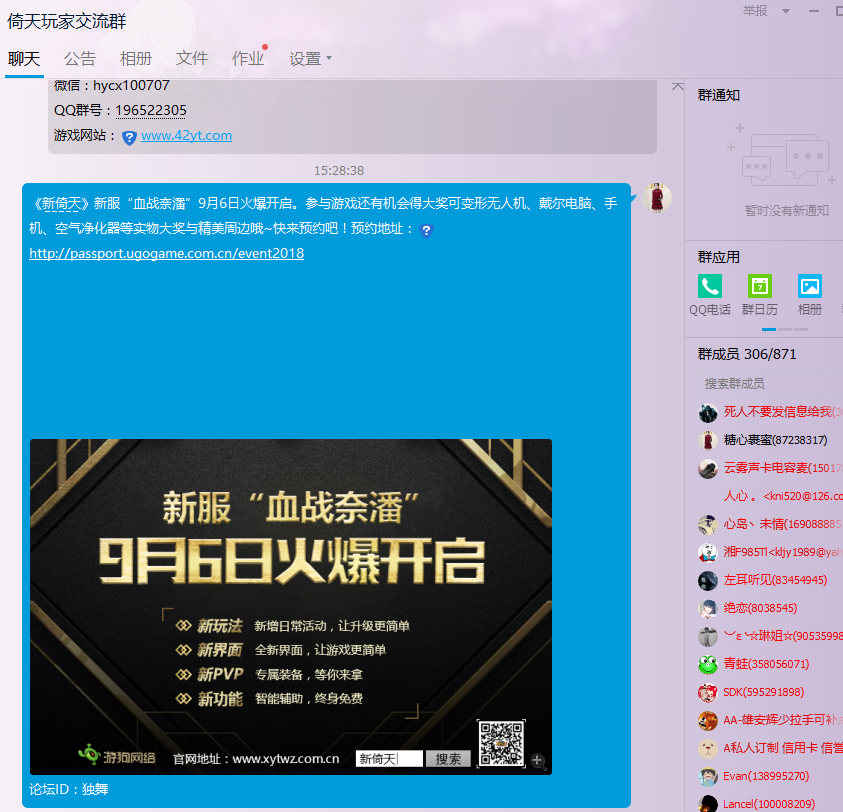Viewport: 843px width, 812px height.
Task: Open the 血战奈潘 promotional image
Action: pyautogui.click(x=291, y=607)
